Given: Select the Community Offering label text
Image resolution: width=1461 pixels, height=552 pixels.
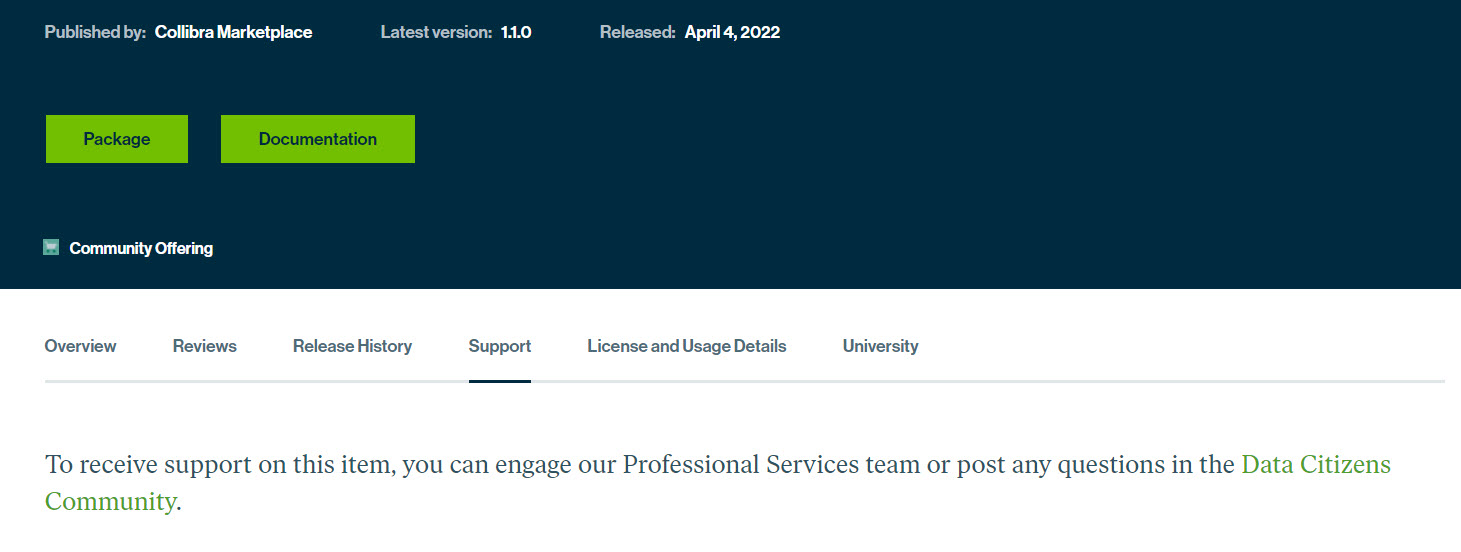Looking at the screenshot, I should (141, 248).
